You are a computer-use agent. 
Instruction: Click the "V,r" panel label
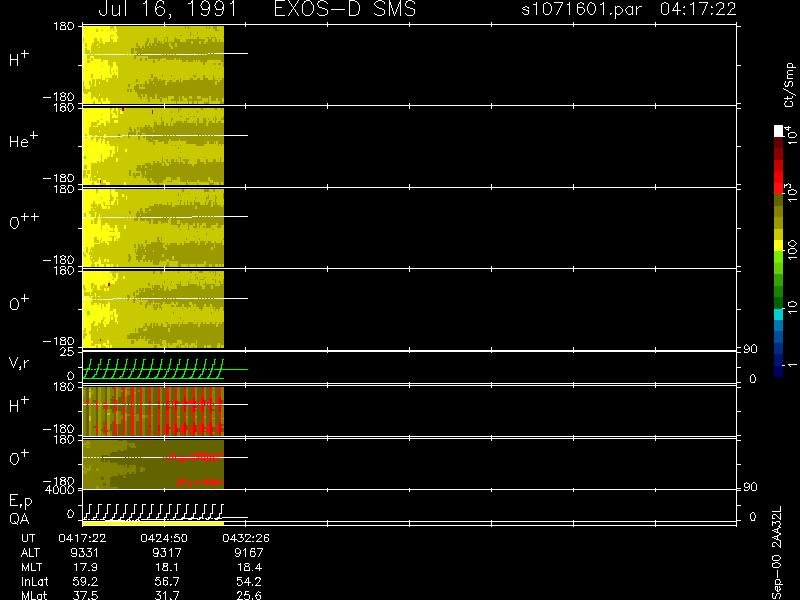click(19, 363)
